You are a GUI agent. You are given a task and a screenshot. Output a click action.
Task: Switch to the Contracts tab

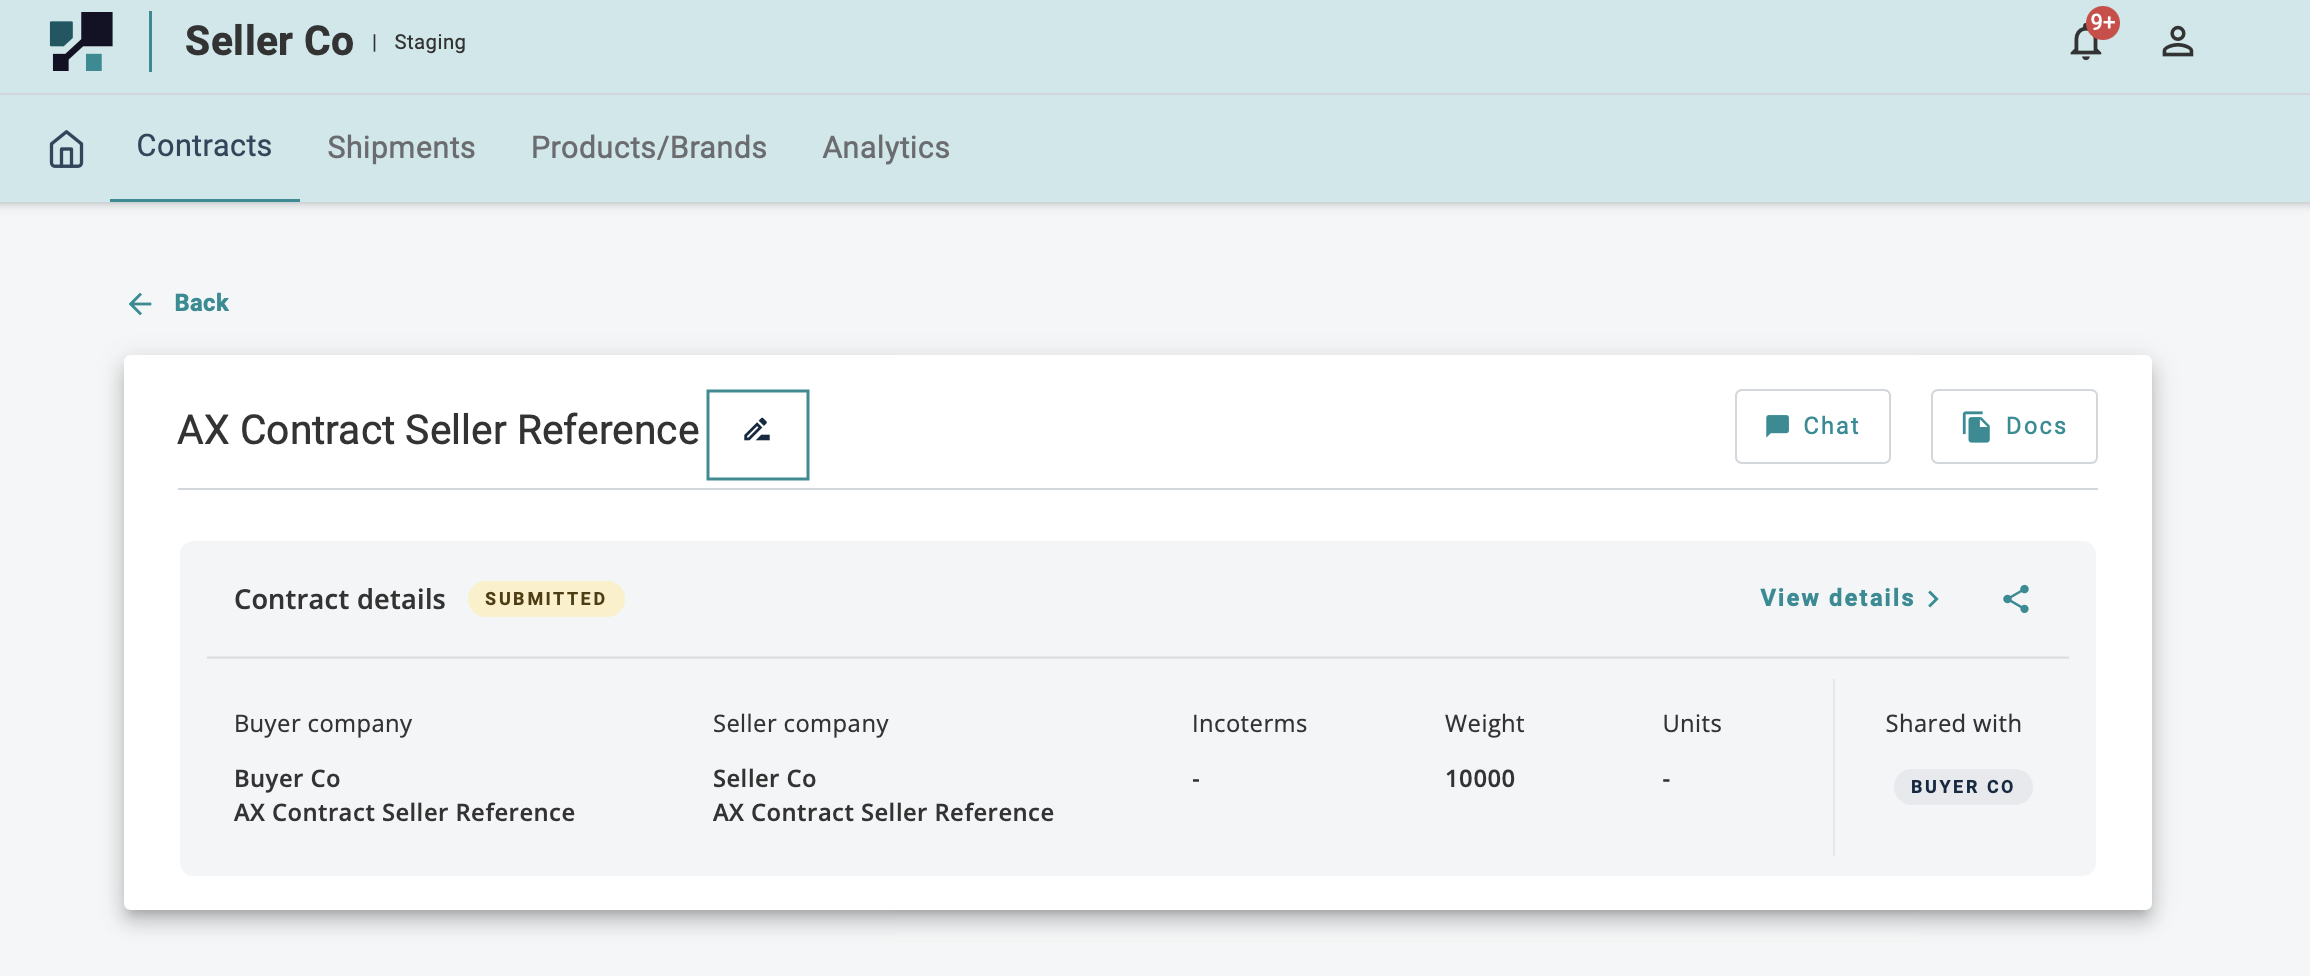click(x=204, y=146)
